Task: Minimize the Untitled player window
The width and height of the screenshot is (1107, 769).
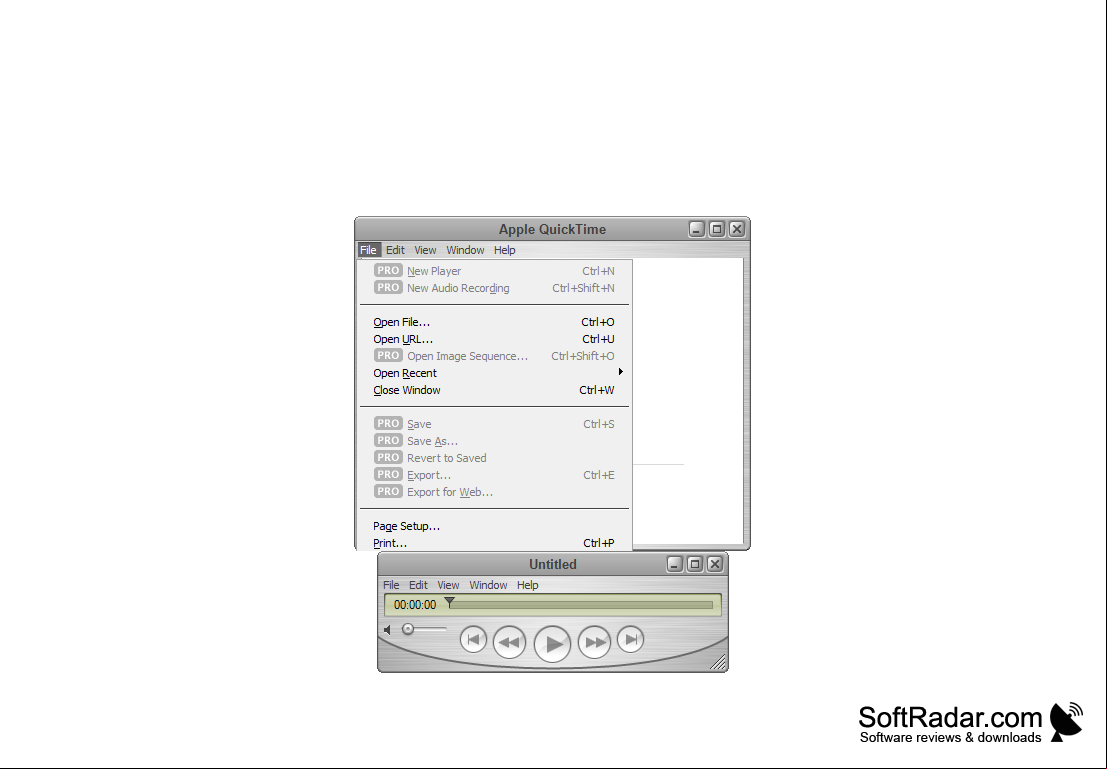Action: [x=675, y=564]
